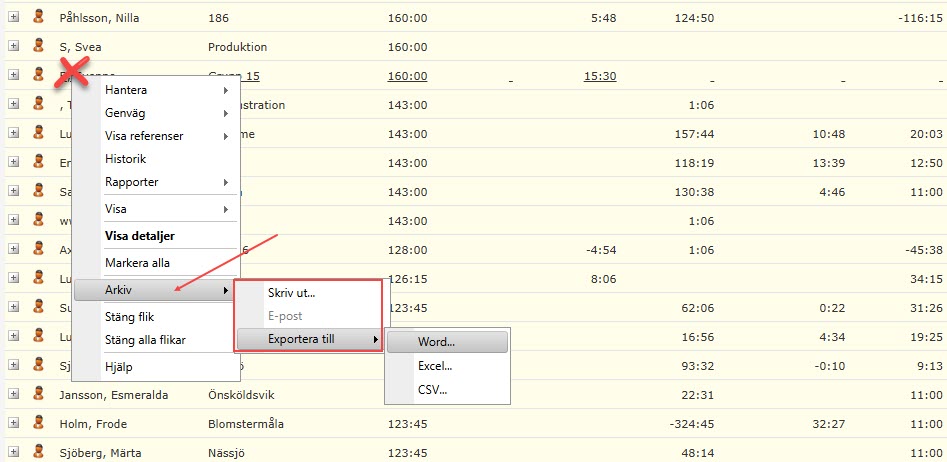The width and height of the screenshot is (947, 462).
Task: Expand the S, Svea row
Action: 14,46
